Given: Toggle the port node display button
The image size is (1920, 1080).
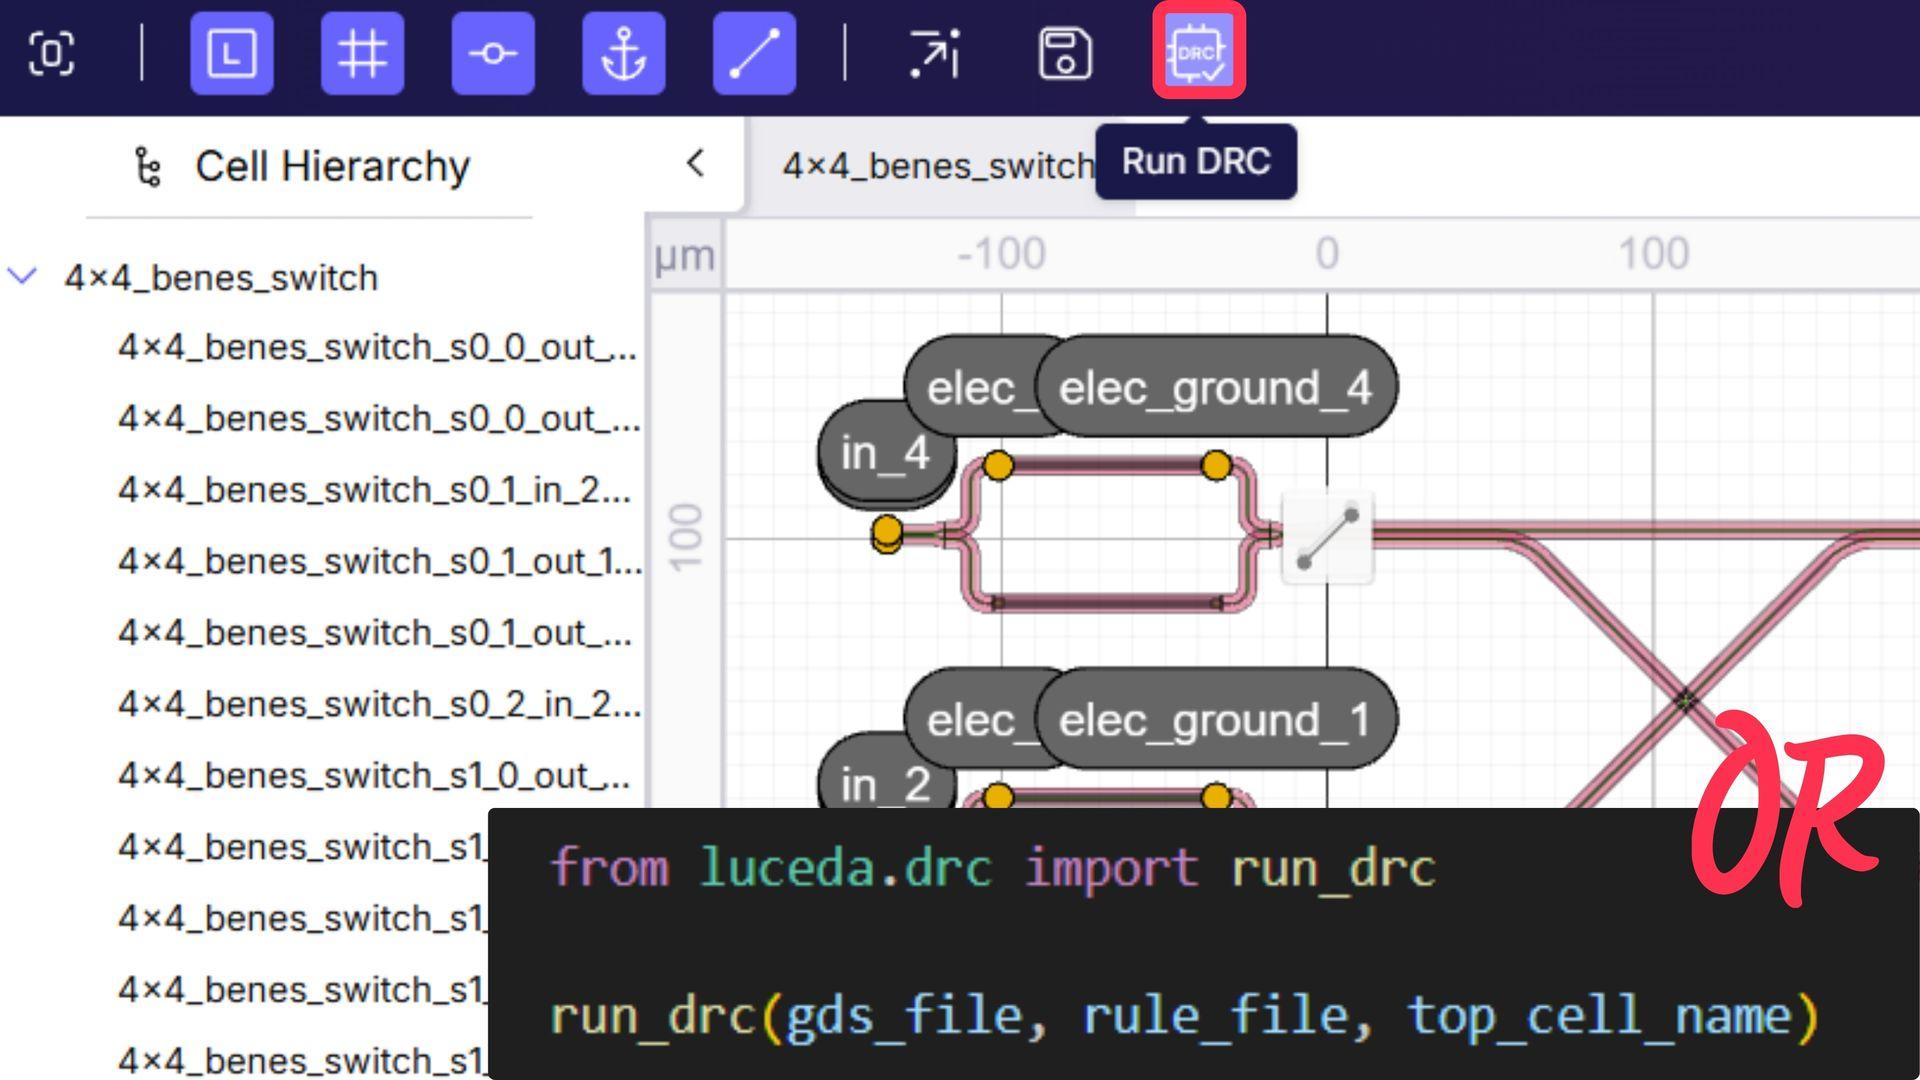Looking at the screenshot, I should point(493,53).
